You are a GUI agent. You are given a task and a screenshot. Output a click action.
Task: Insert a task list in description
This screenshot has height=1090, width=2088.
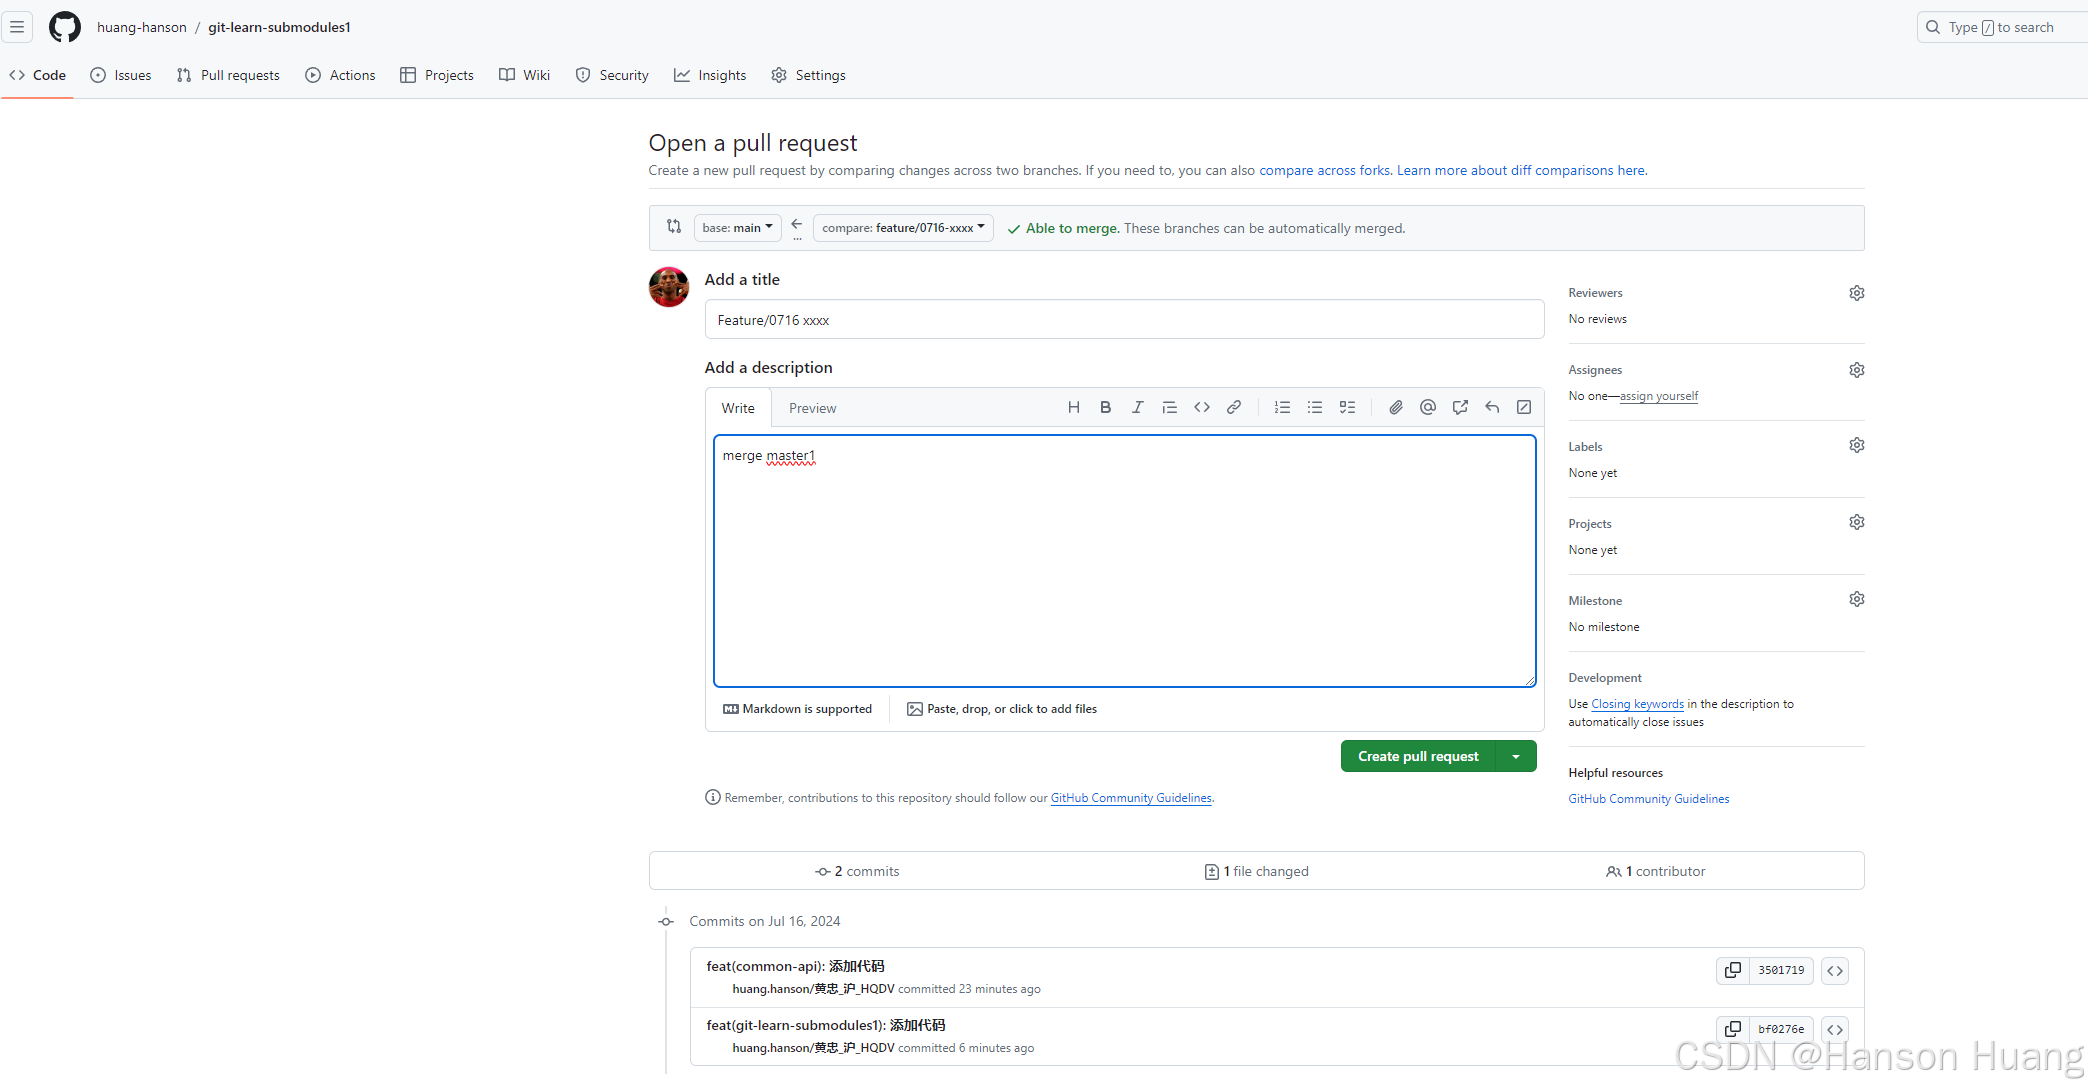(x=1348, y=407)
